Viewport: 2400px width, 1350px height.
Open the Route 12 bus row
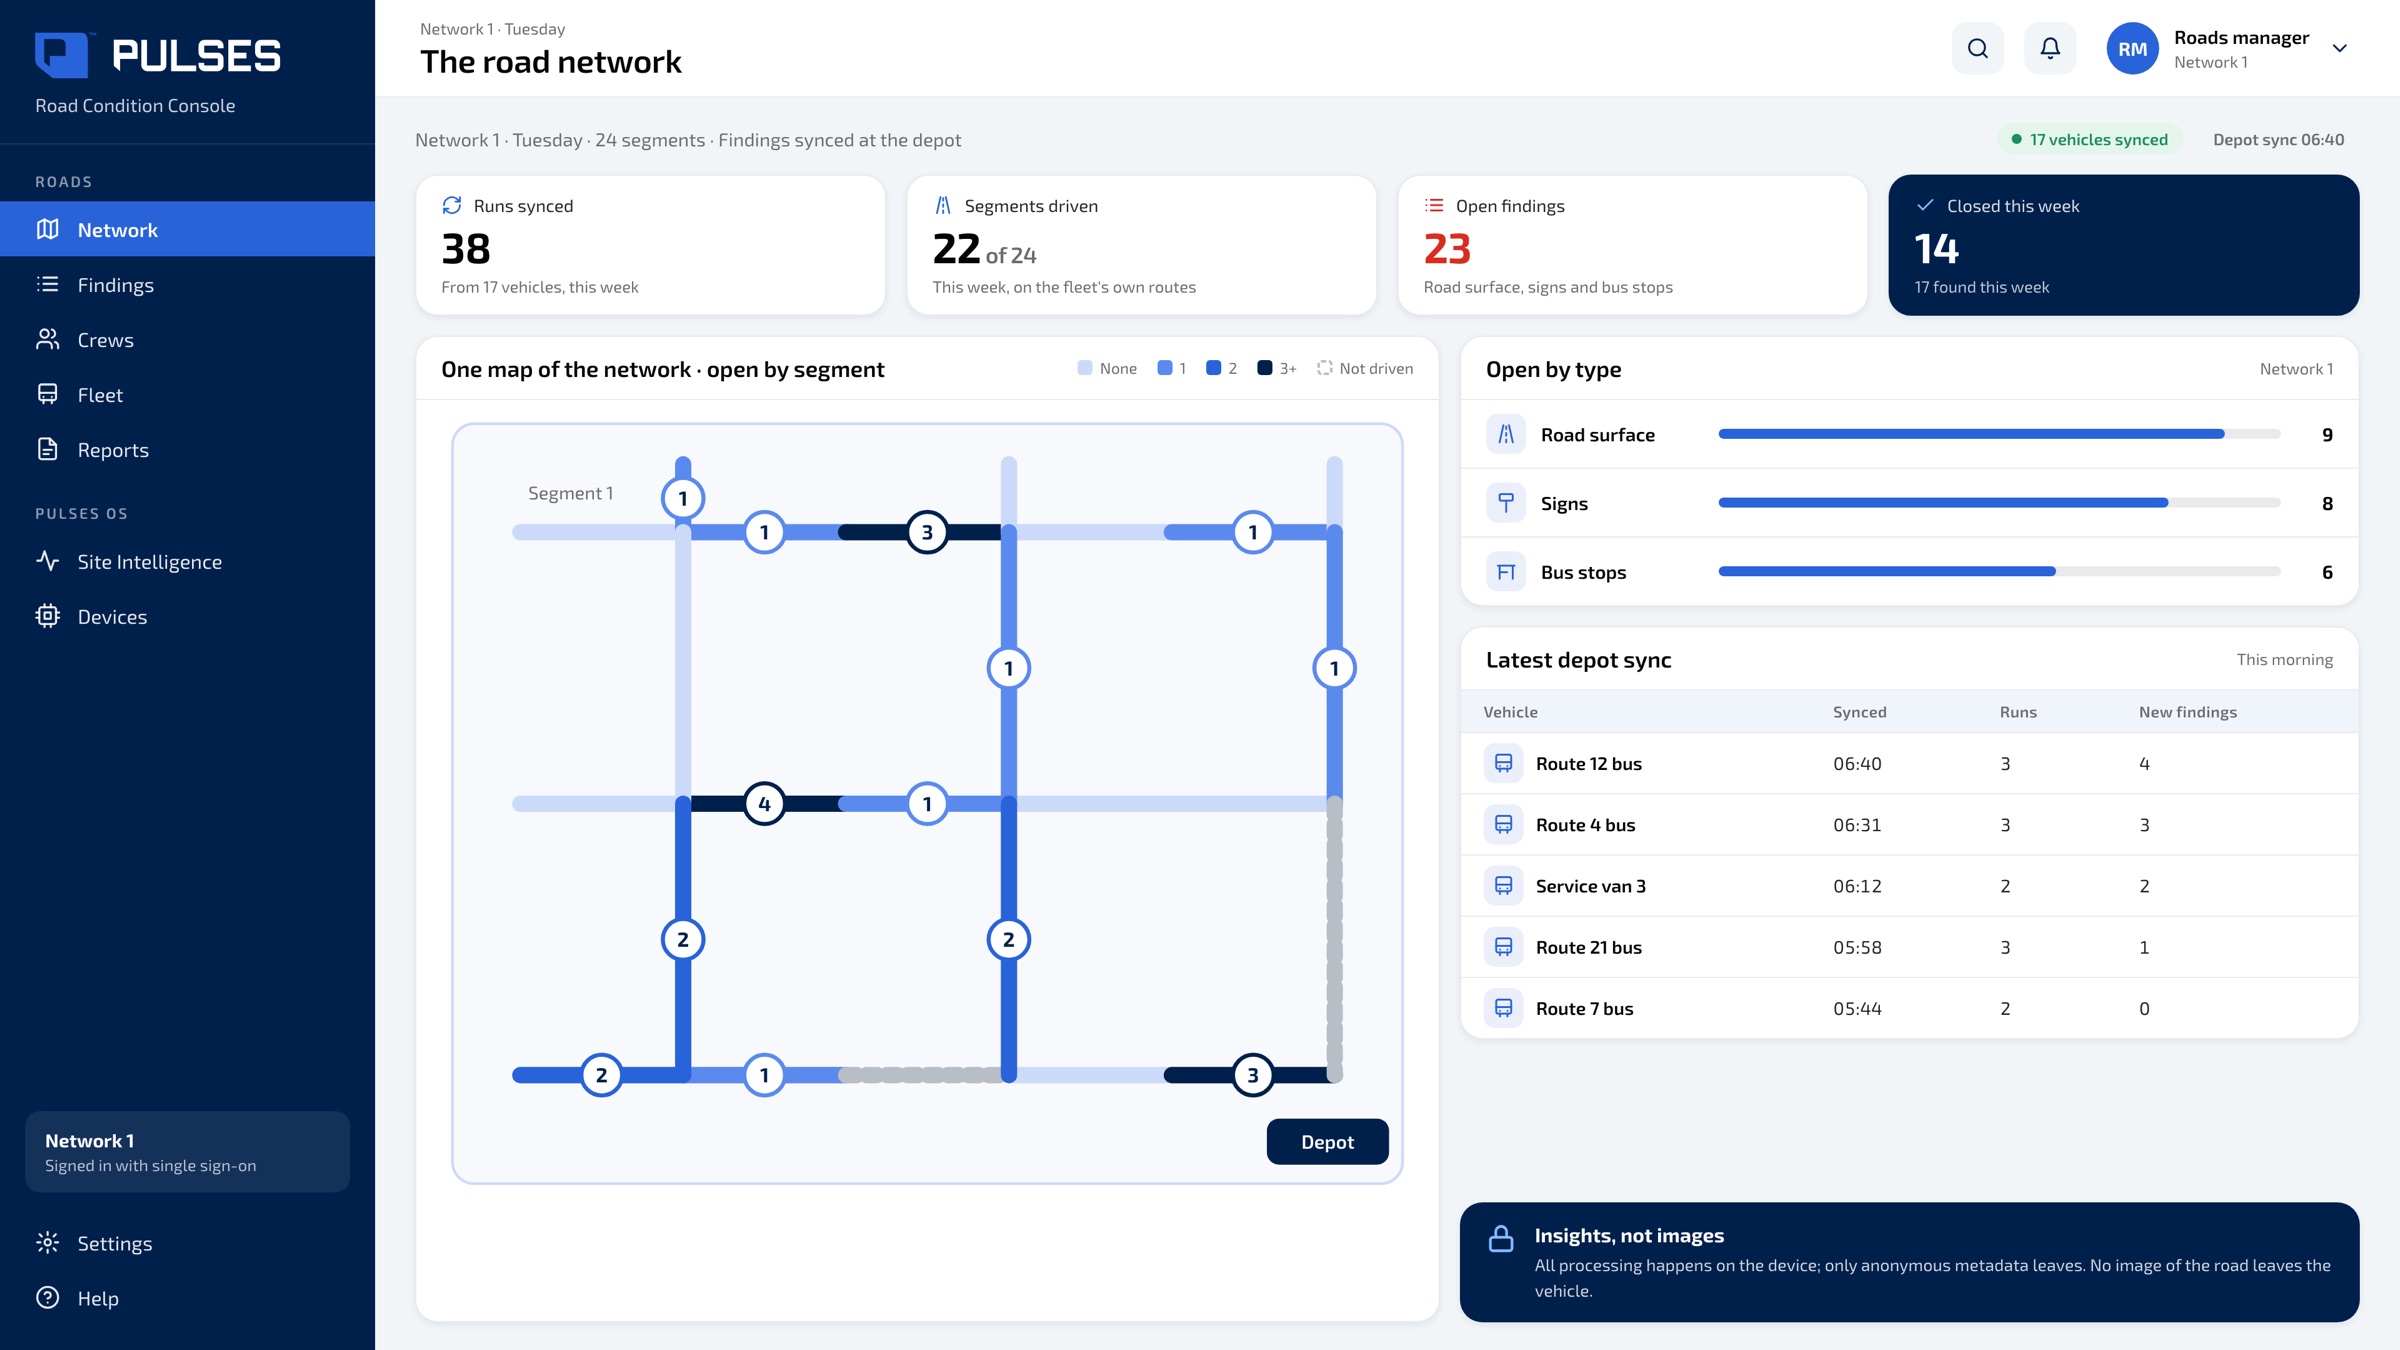[1909, 763]
